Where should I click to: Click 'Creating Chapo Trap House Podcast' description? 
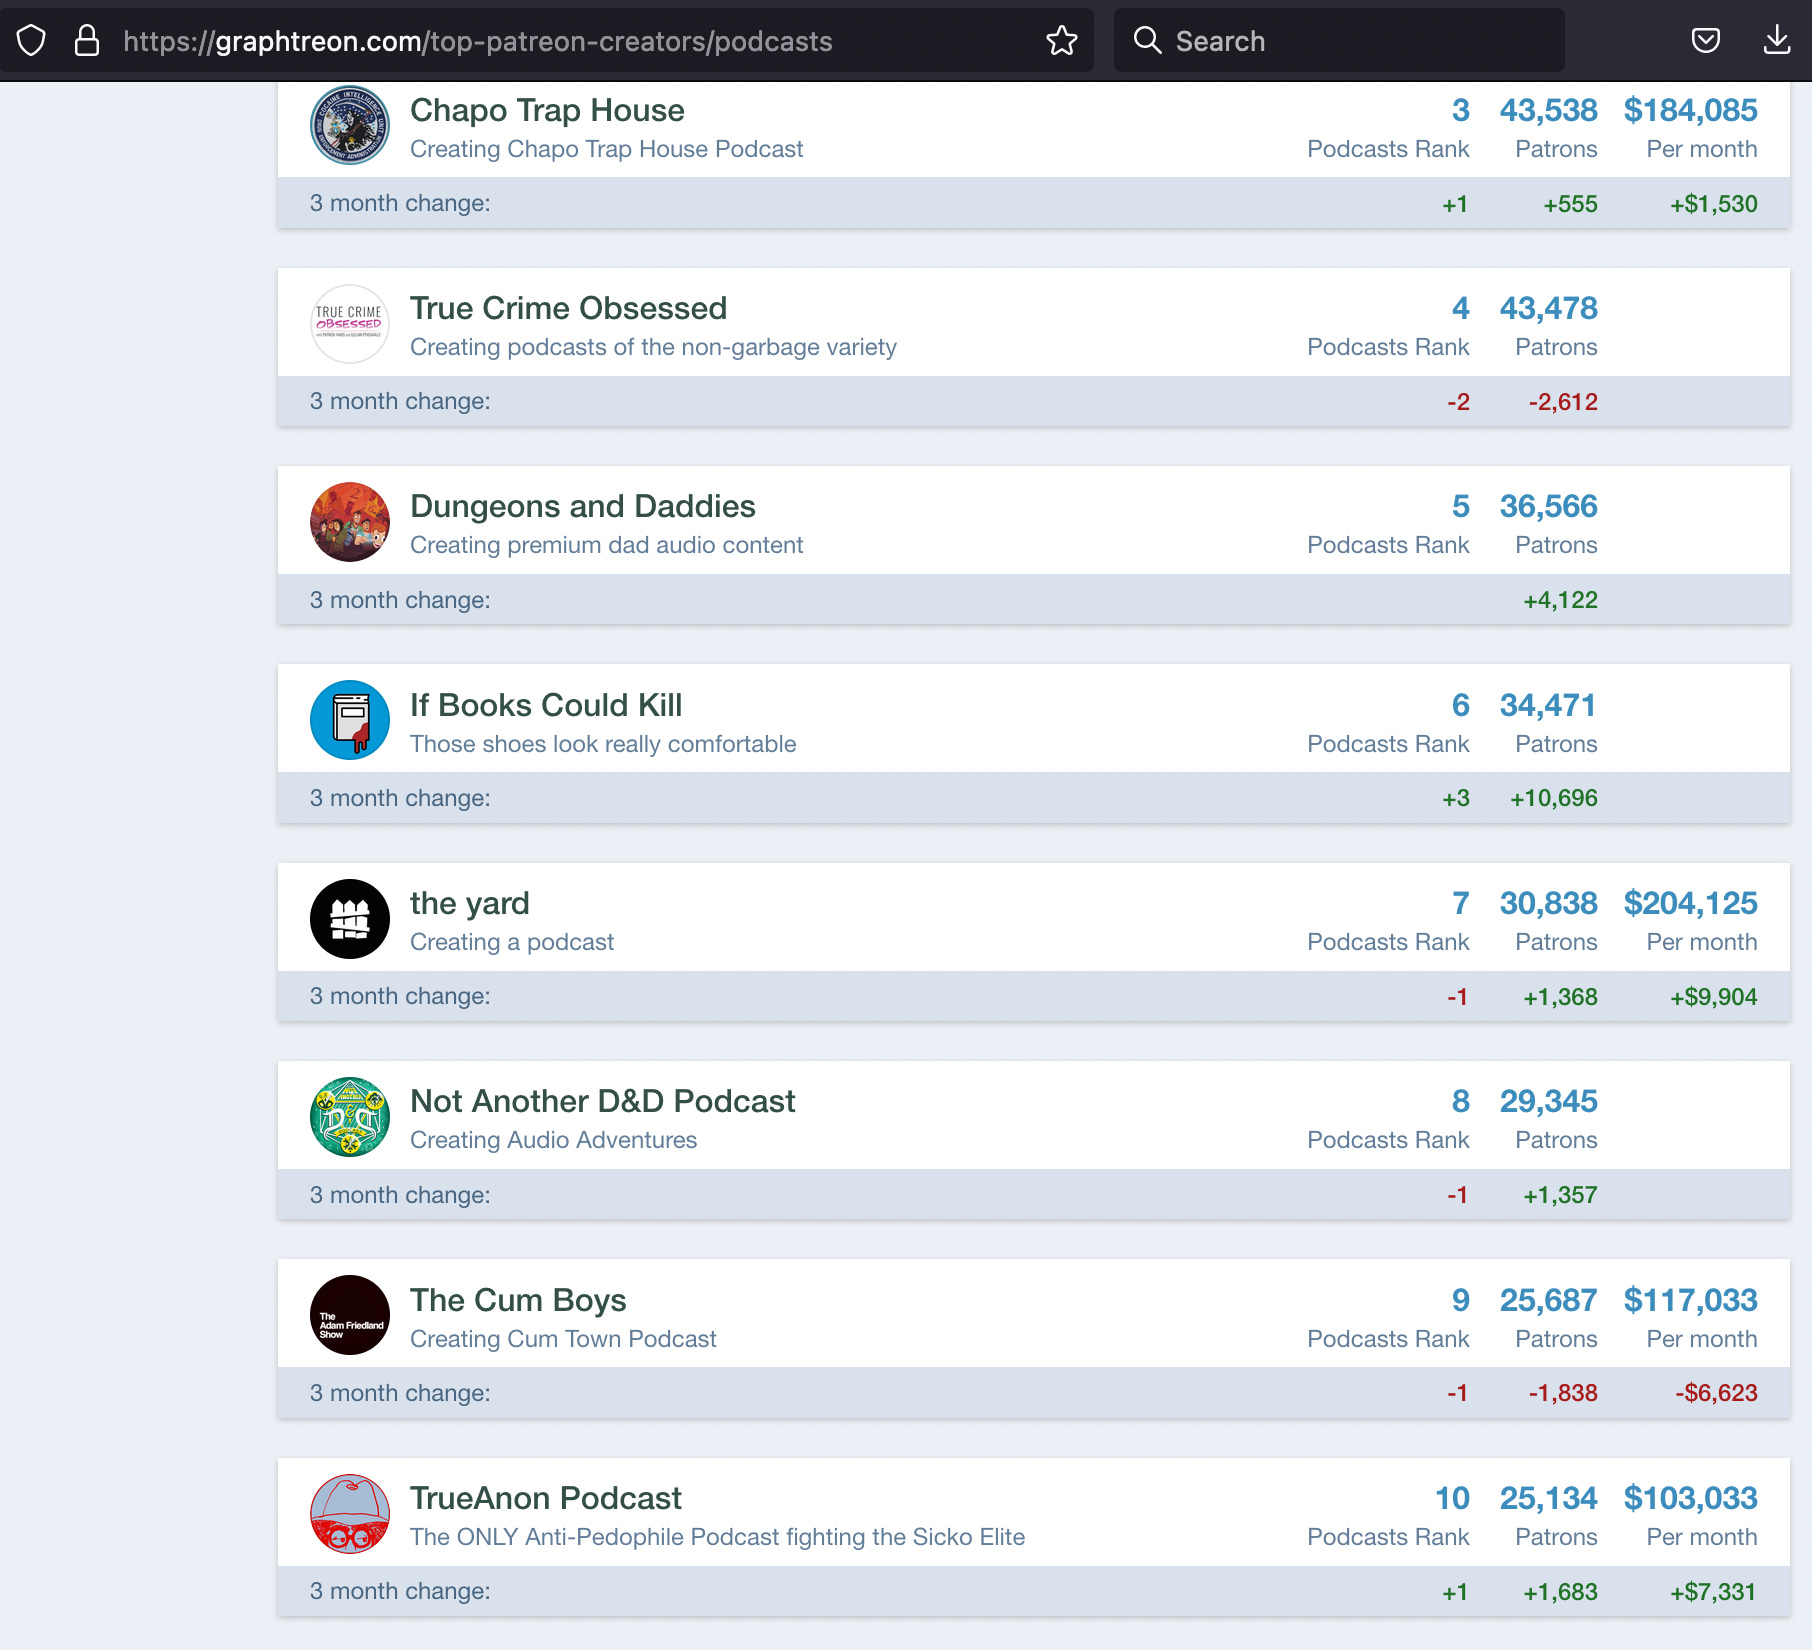click(607, 149)
